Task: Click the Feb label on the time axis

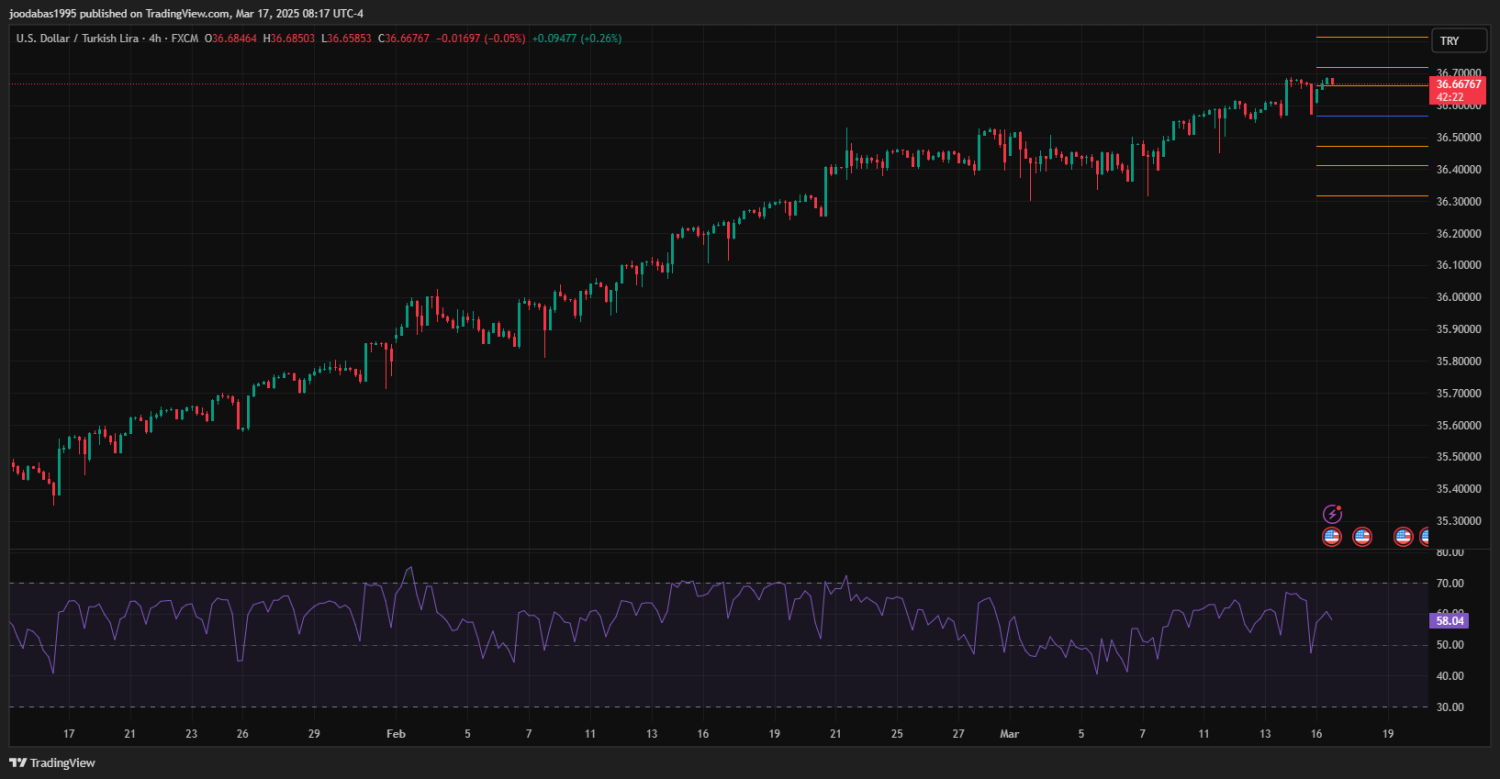Action: 396,734
